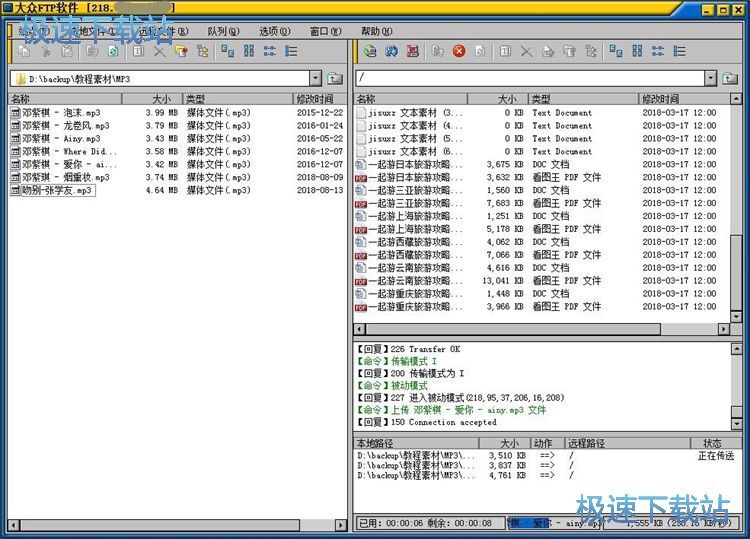Click local pane scroll-right arrow
The height and width of the screenshot is (539, 750).
point(341,525)
